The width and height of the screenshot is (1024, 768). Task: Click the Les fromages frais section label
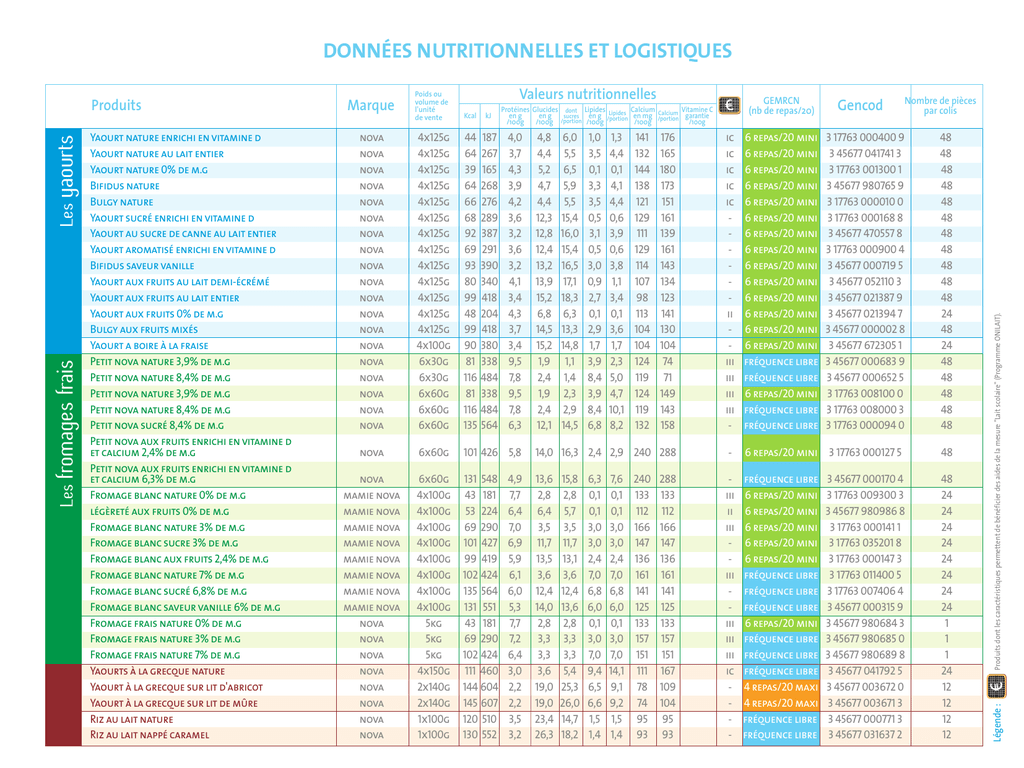tap(67, 434)
